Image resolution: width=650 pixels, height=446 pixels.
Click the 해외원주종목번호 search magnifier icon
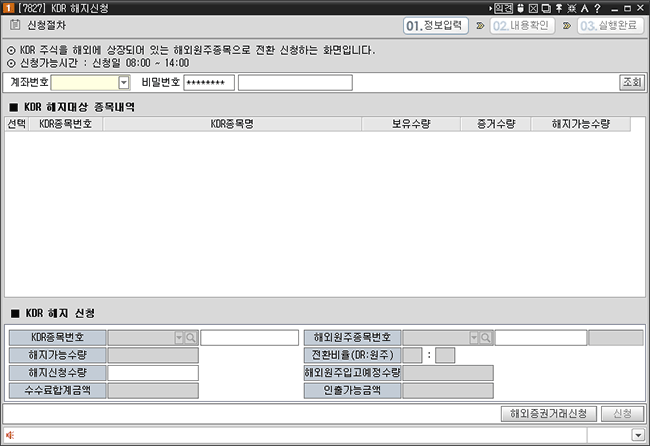[486, 338]
